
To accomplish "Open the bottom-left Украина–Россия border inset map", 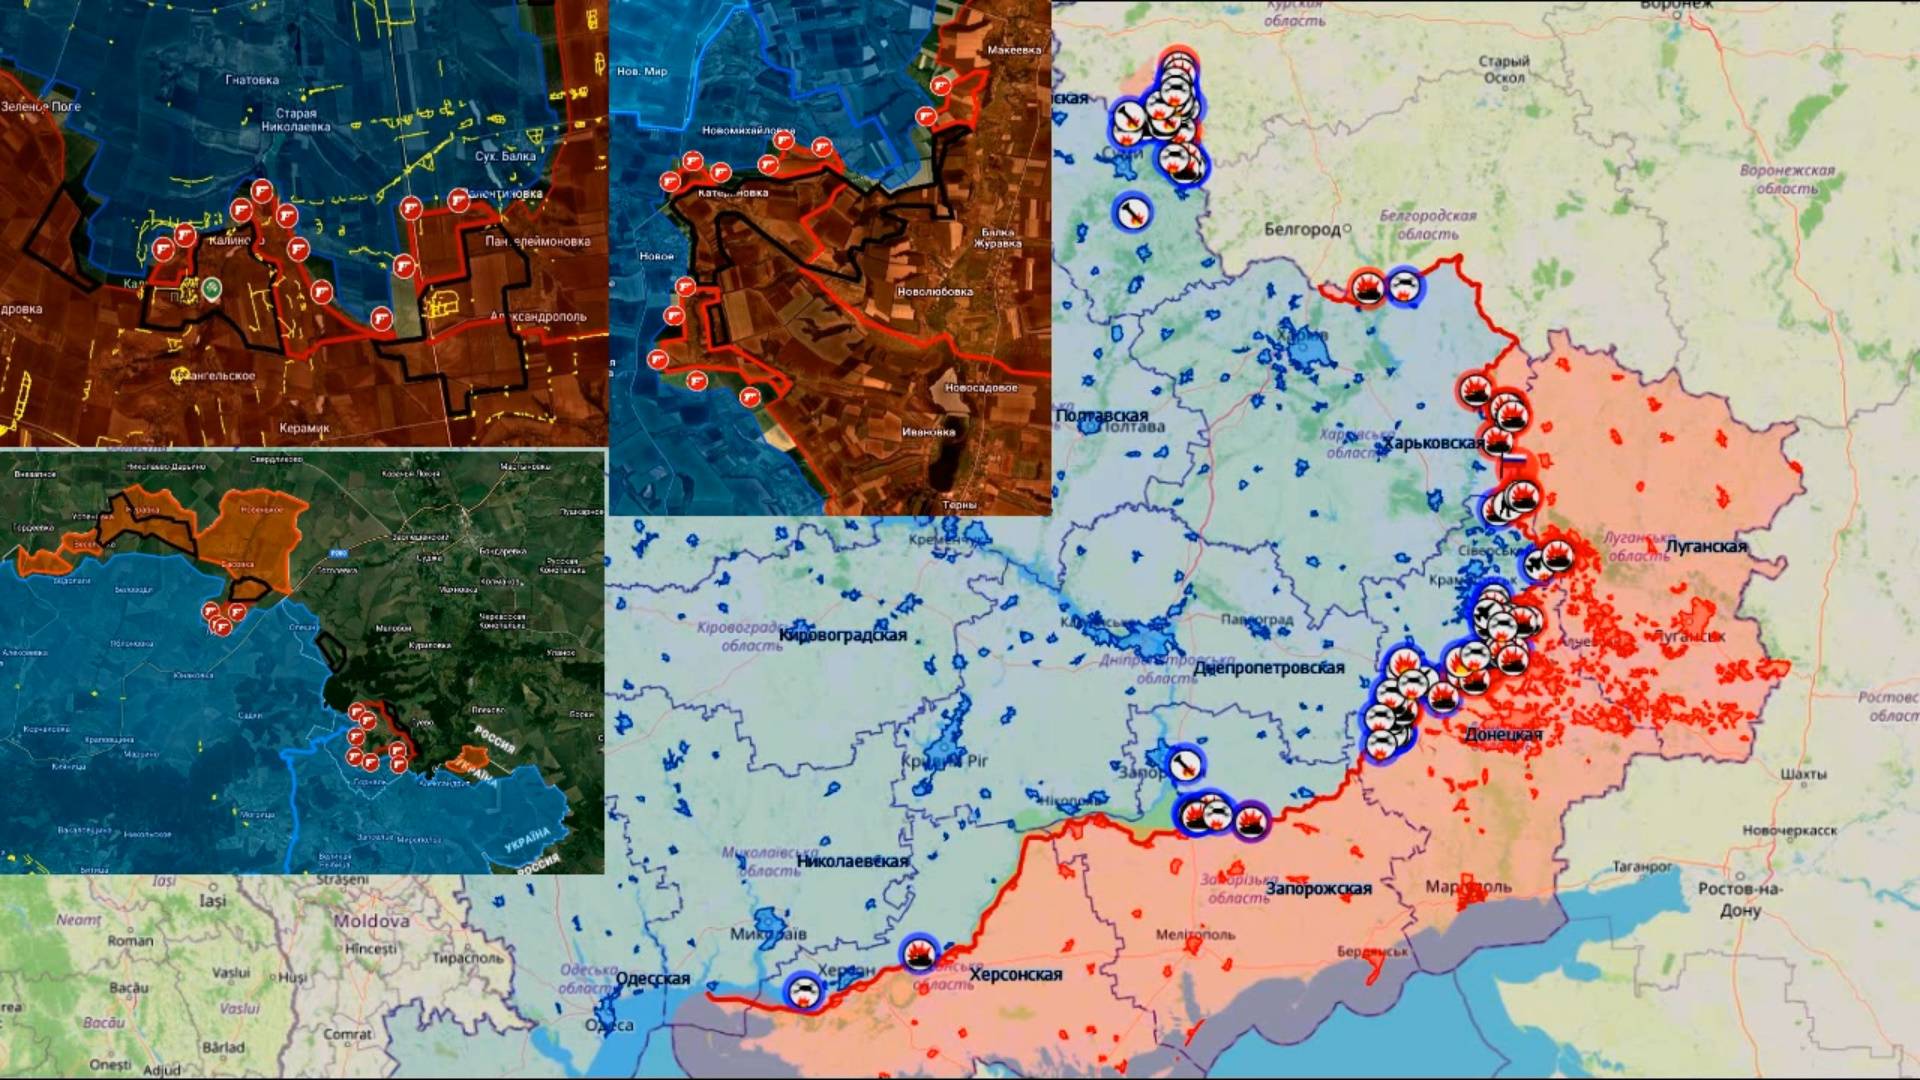I will click(x=302, y=662).
